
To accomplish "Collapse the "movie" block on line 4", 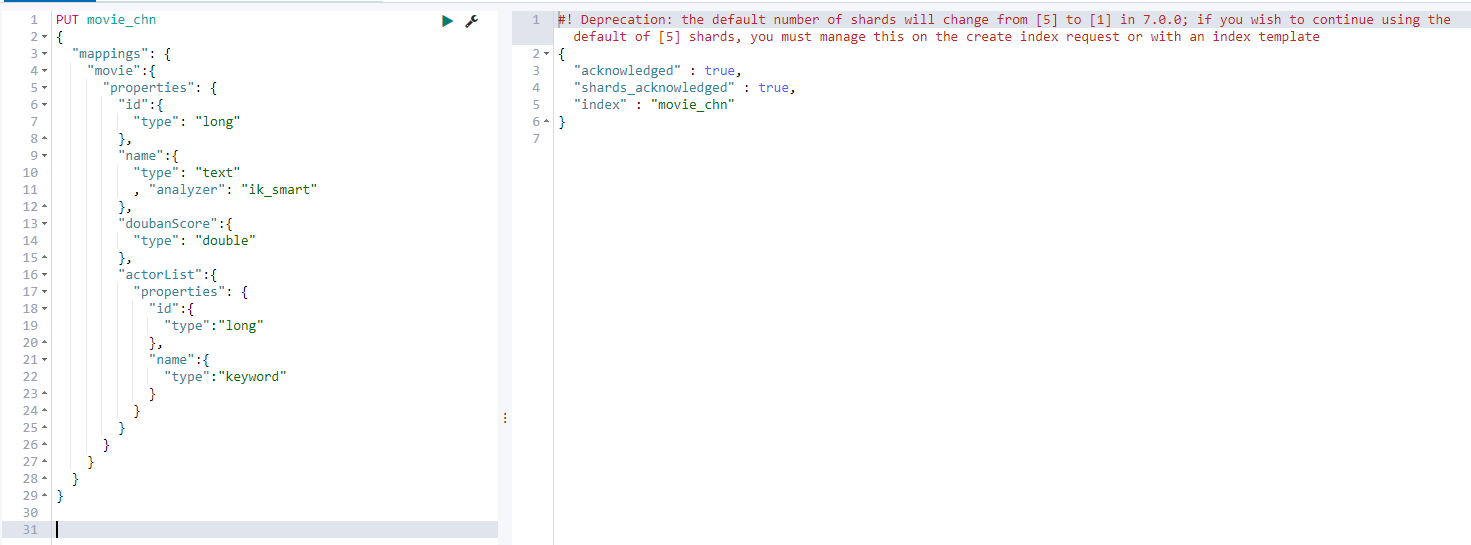I will click(46, 71).
